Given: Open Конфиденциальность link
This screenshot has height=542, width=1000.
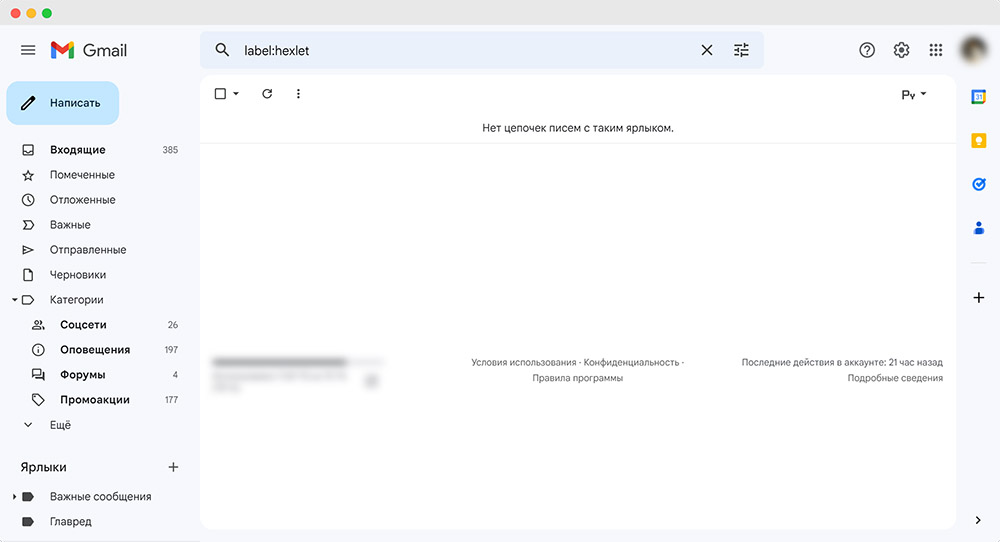Looking at the screenshot, I should (631, 362).
